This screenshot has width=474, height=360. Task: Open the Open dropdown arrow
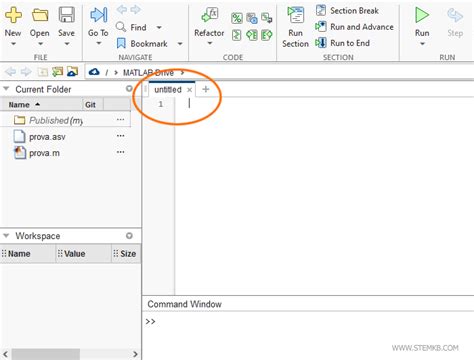pyautogui.click(x=40, y=44)
